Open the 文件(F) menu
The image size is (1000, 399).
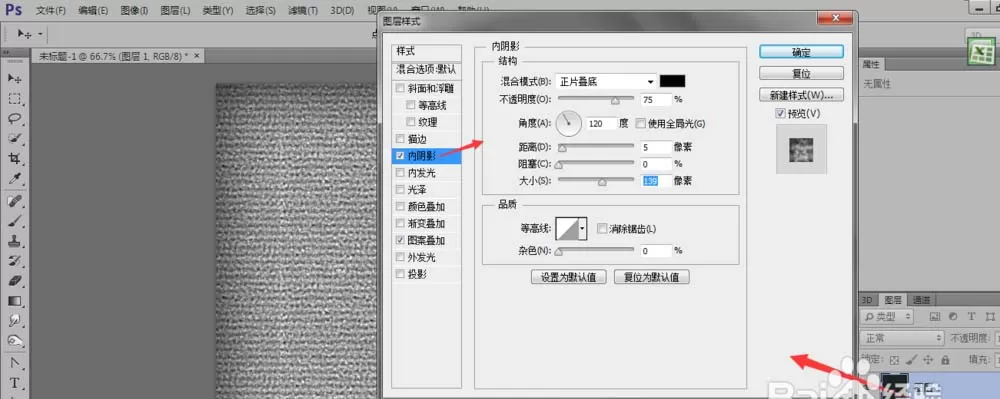51,11
